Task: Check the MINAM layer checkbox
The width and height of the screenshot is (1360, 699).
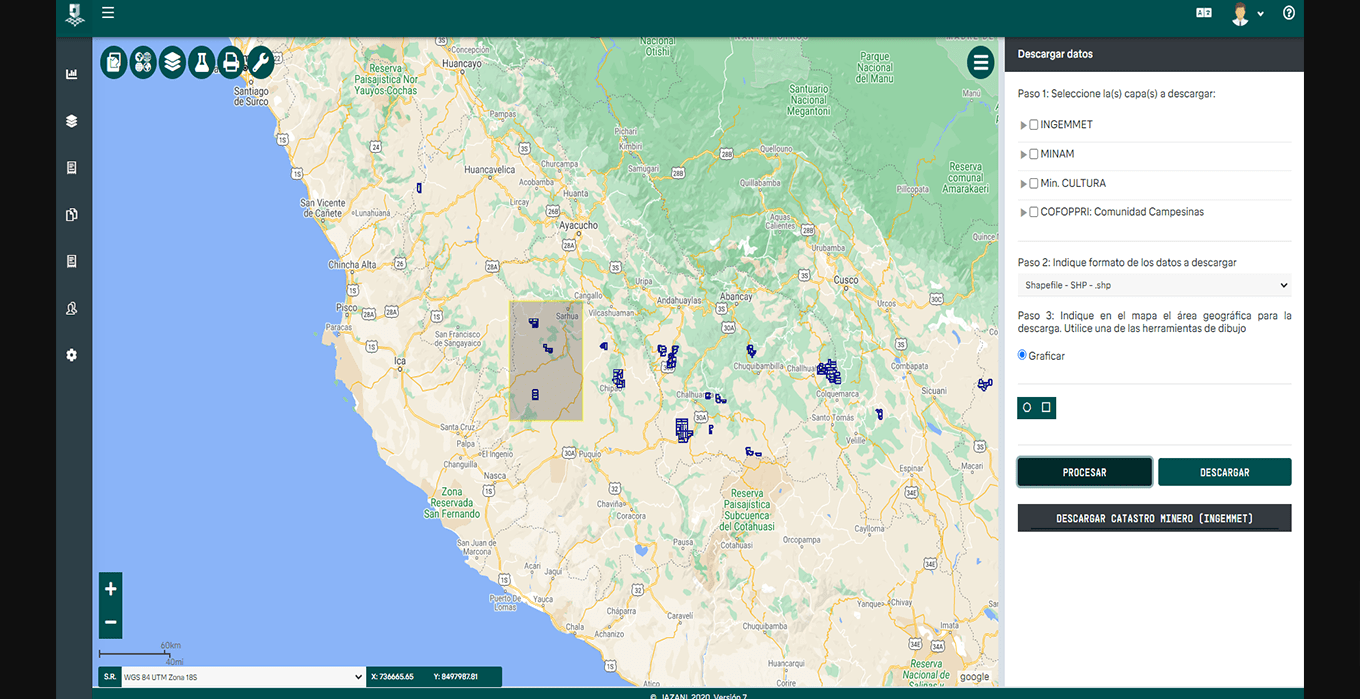Action: (x=1034, y=154)
